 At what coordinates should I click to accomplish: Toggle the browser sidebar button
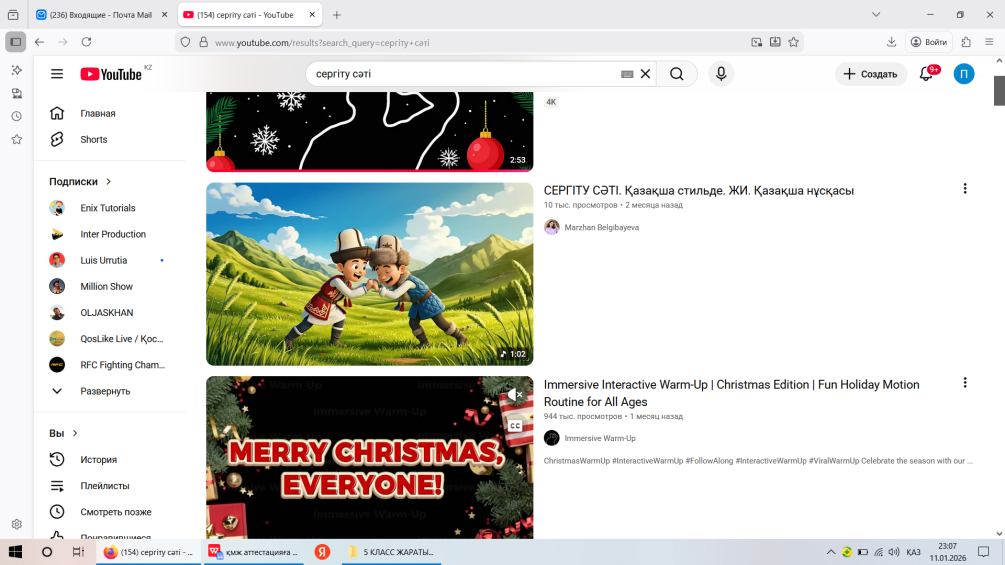[x=15, y=42]
